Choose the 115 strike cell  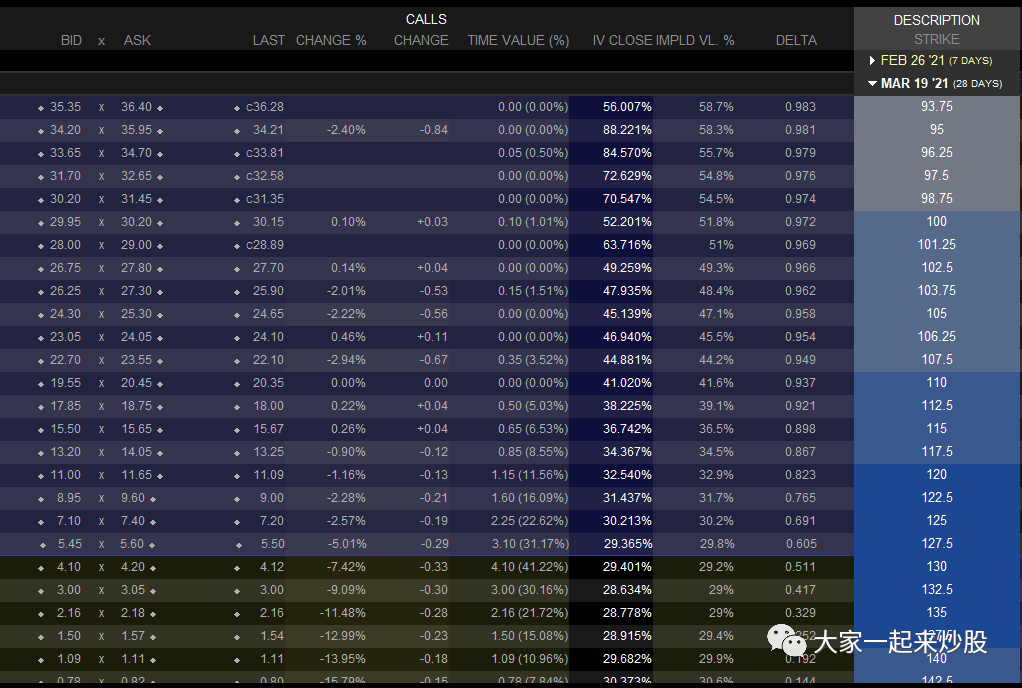point(937,428)
